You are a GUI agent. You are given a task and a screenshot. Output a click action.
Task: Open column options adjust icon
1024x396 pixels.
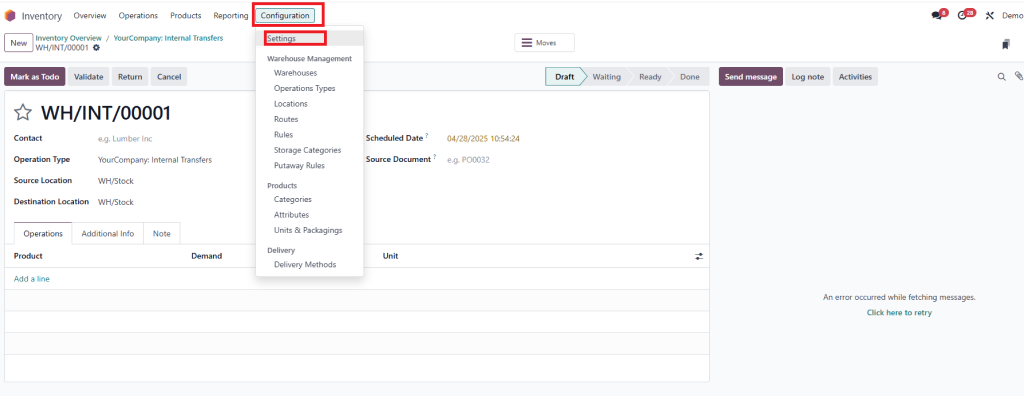(x=699, y=256)
